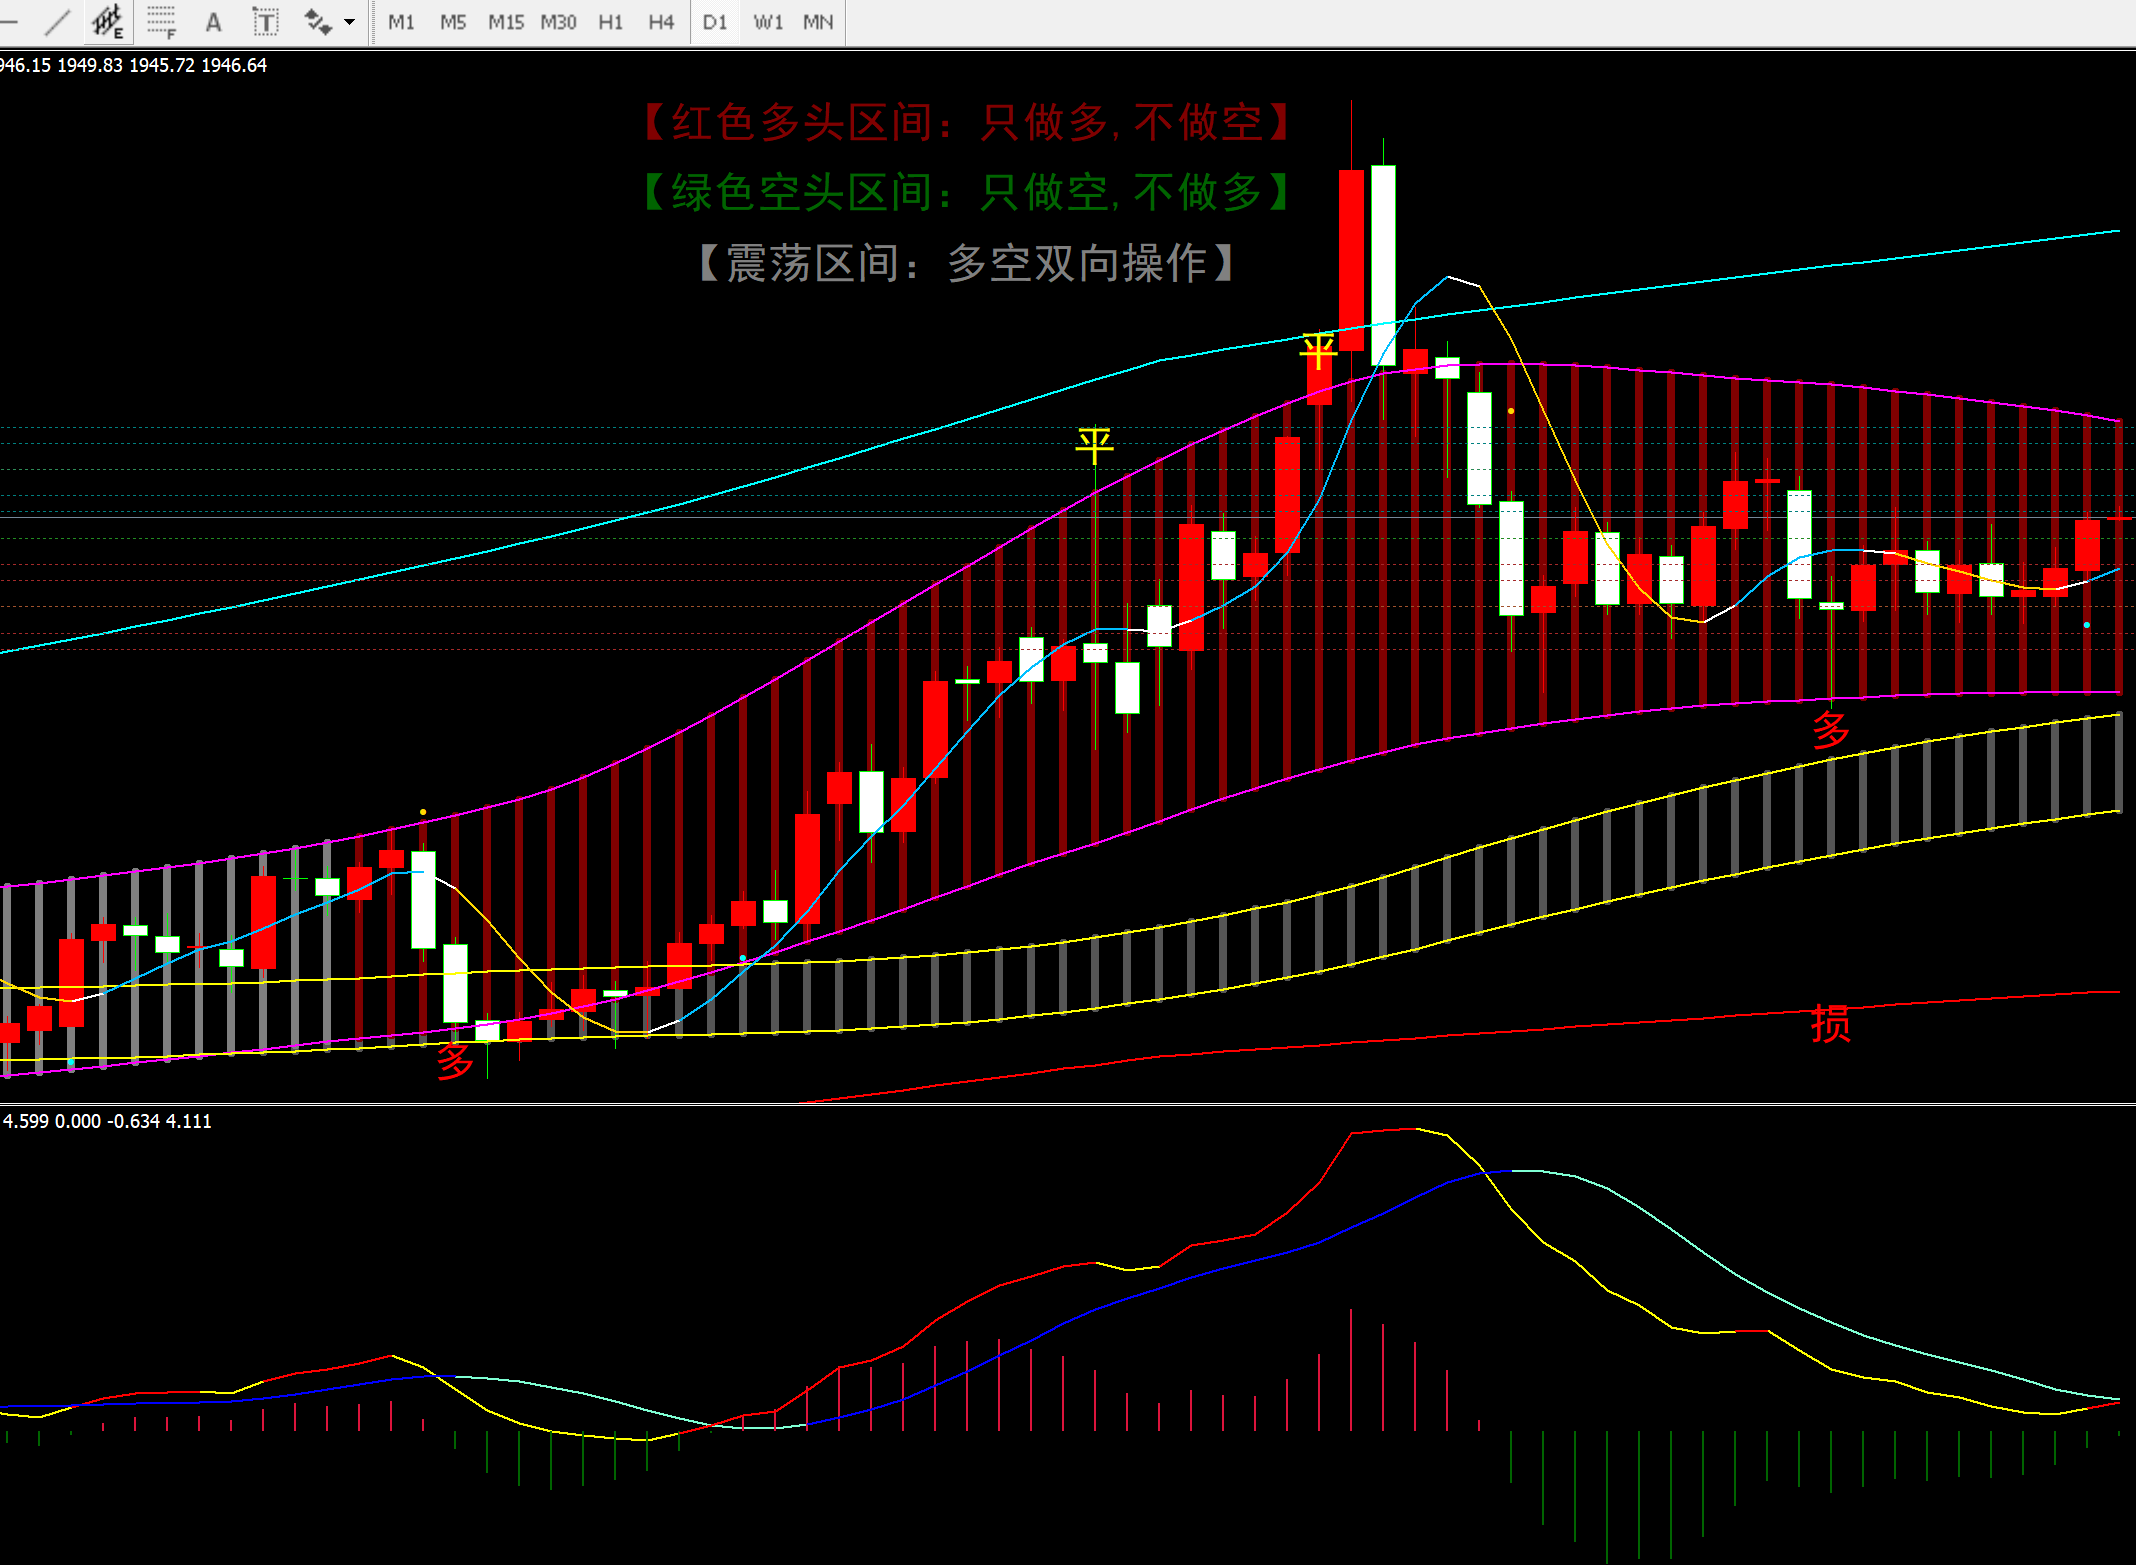Select the D1 daily timeframe

coord(714,22)
